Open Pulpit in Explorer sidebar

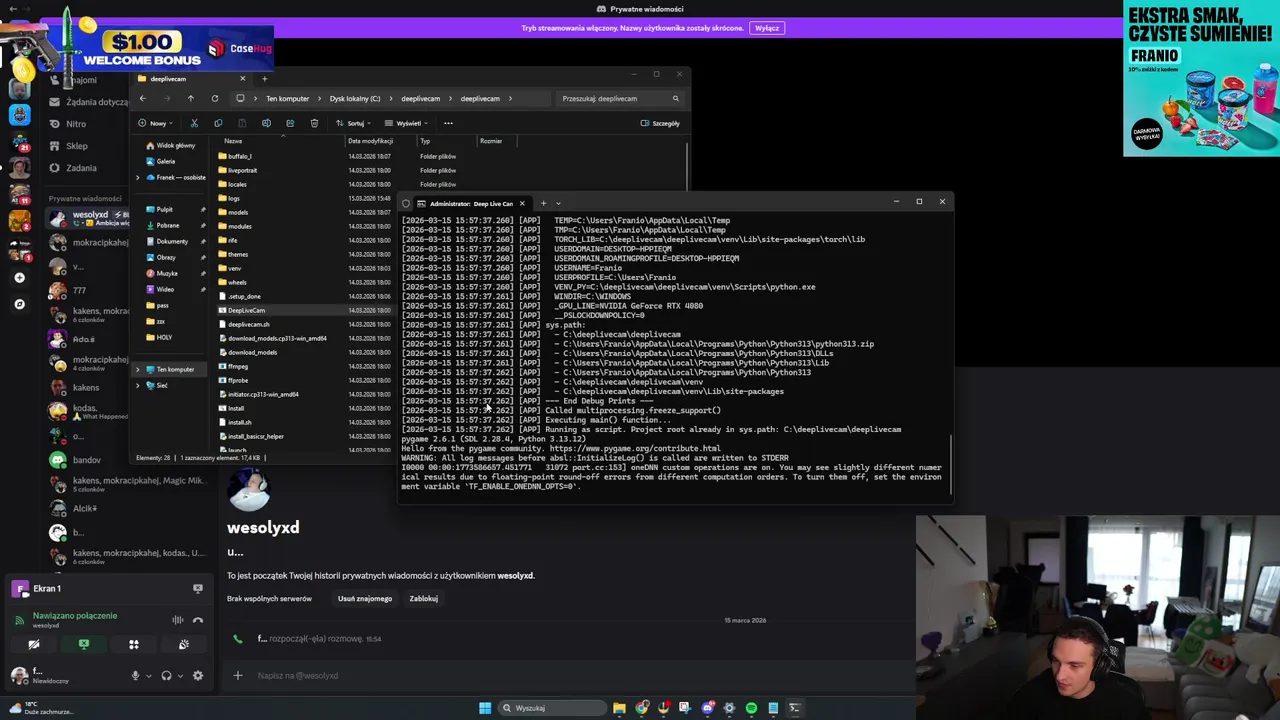[x=164, y=209]
